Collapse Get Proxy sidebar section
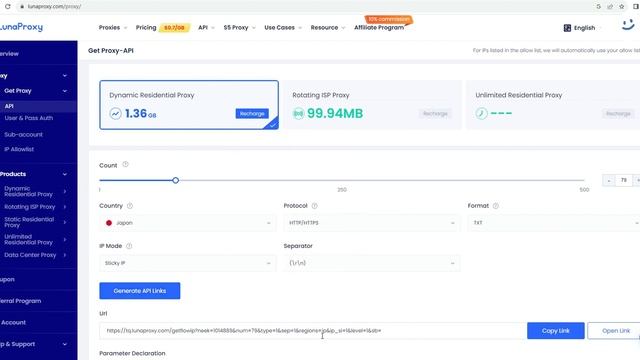The height and width of the screenshot is (360, 640). coord(65,91)
